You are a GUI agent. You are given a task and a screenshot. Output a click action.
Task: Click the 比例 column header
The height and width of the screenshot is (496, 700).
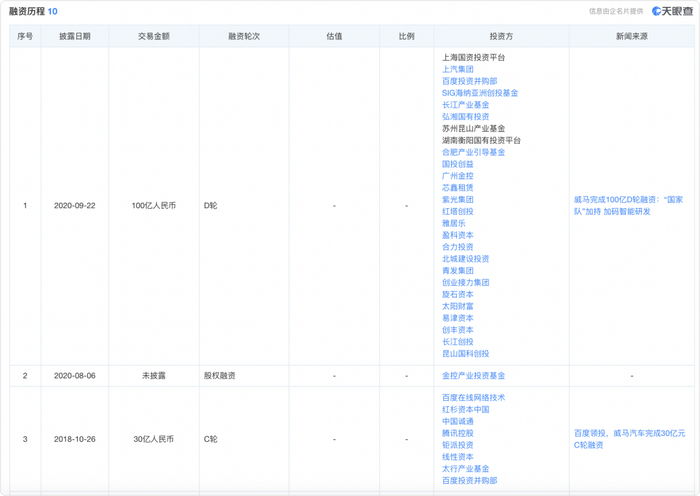point(406,36)
